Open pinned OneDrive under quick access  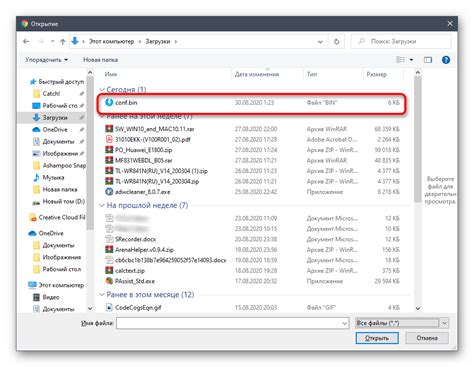50,130
